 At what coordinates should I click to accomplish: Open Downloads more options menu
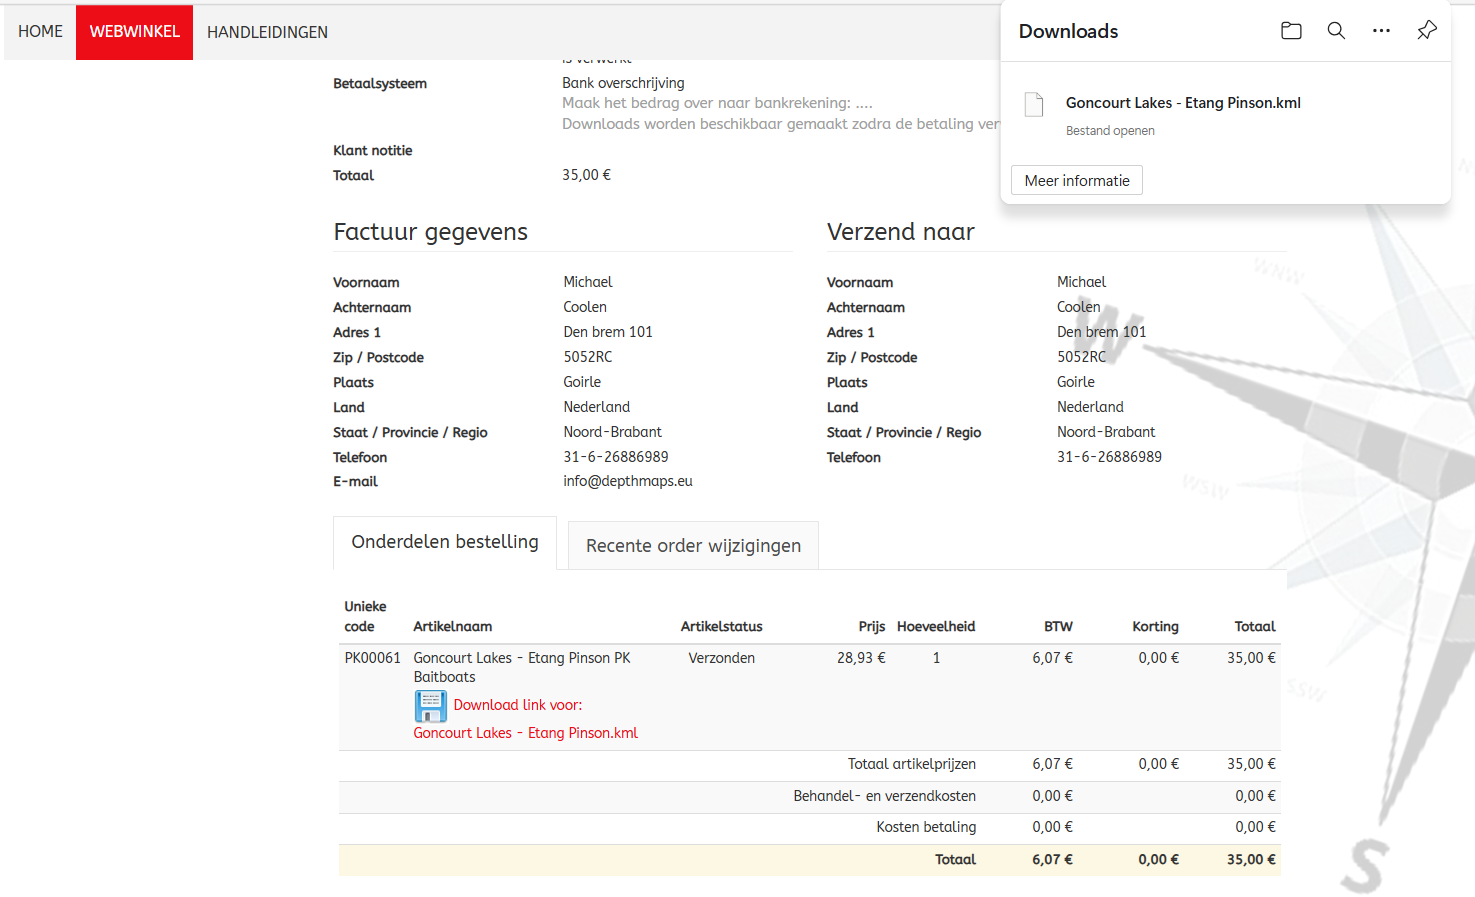pos(1381,31)
